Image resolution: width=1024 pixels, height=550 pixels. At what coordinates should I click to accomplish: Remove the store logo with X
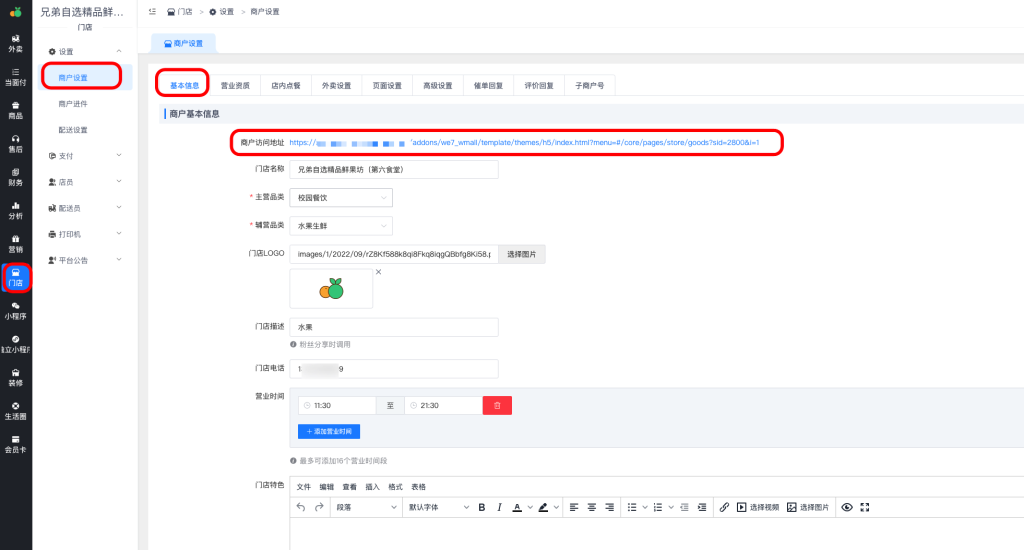tap(378, 272)
